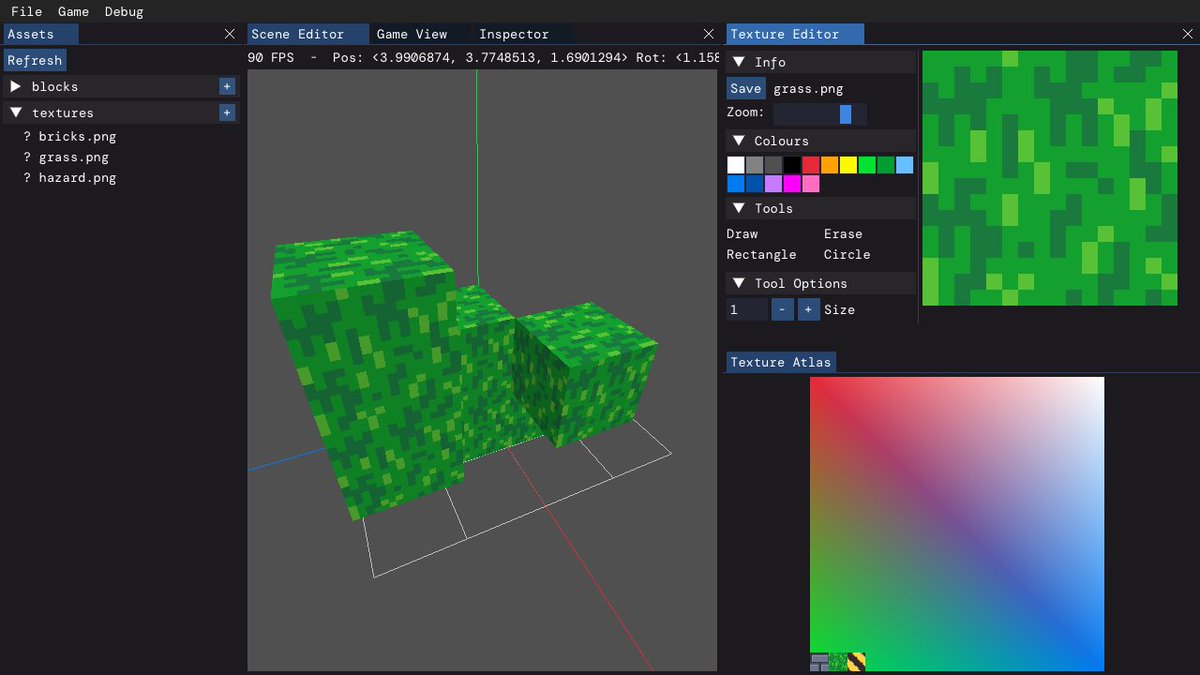The height and width of the screenshot is (675, 1200).
Task: Collapse the textures folder
Action: tap(15, 113)
